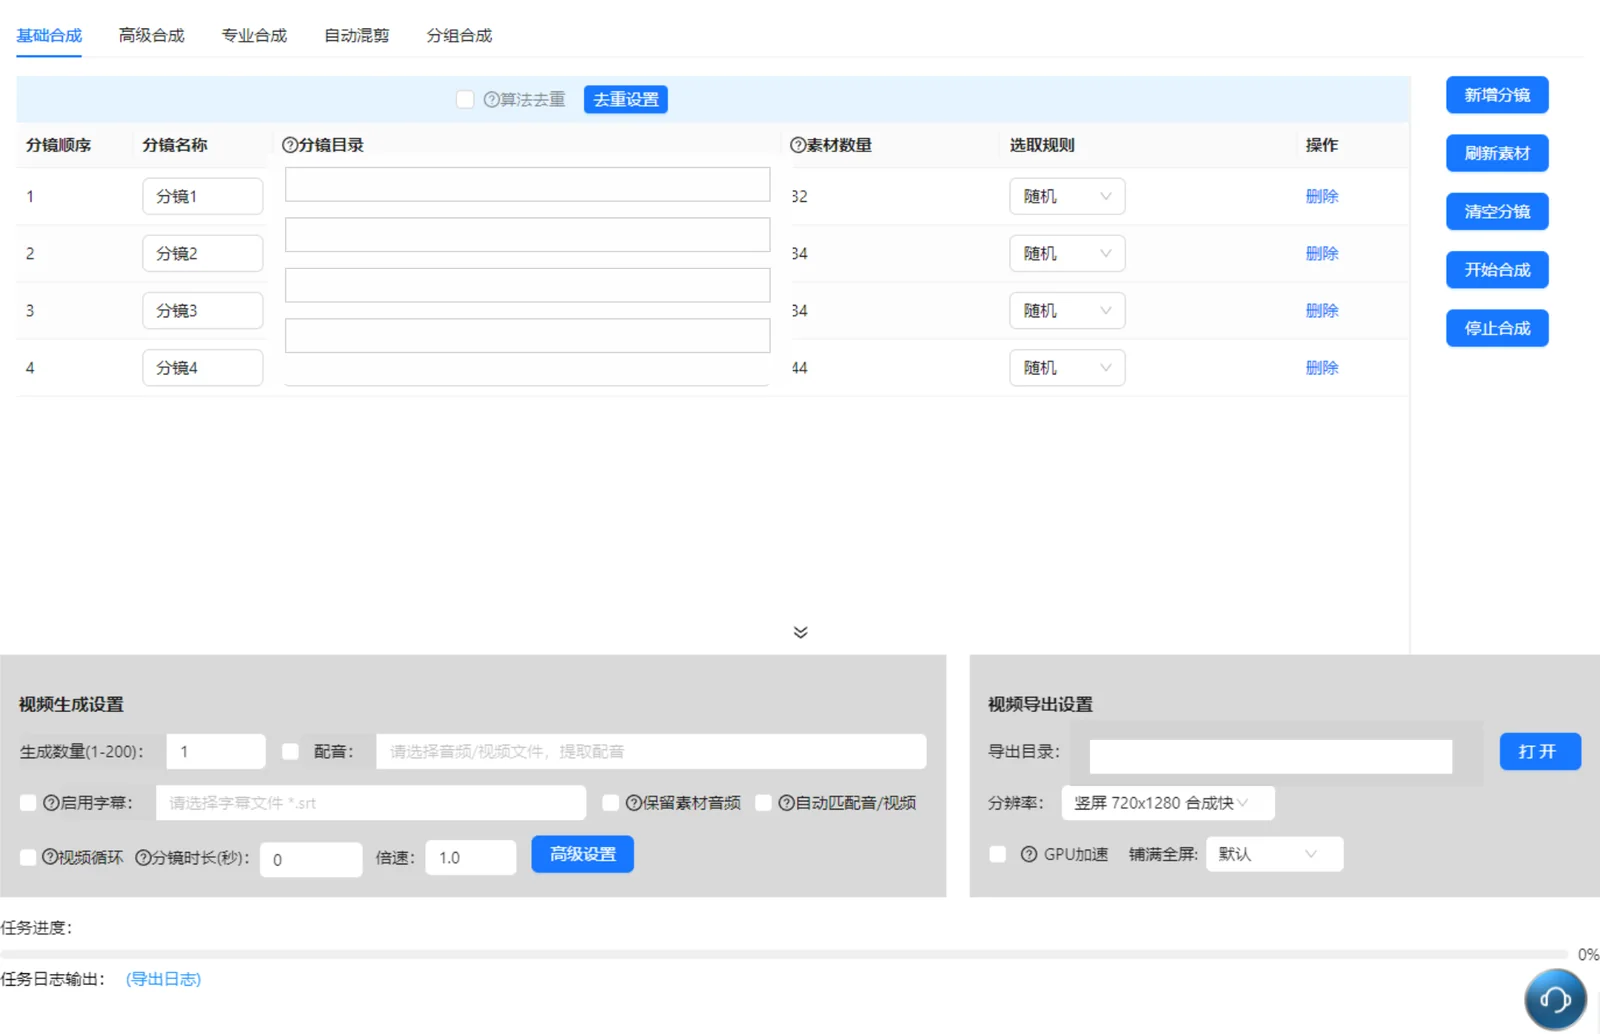1600x1034 pixels.
Task: Click the 生成数量 input field
Action: (x=216, y=752)
